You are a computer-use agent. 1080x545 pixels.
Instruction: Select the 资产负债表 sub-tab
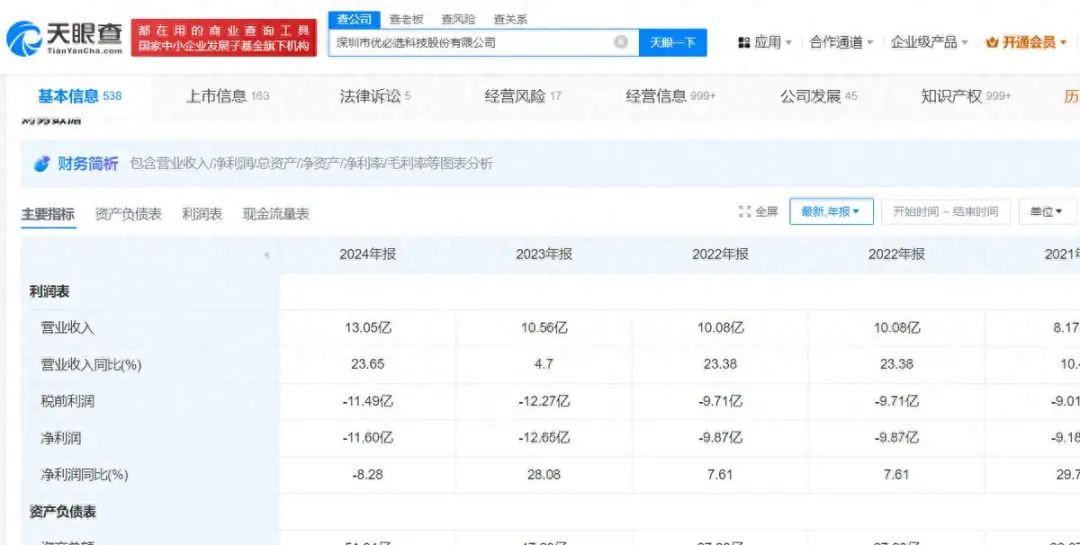tap(128, 214)
